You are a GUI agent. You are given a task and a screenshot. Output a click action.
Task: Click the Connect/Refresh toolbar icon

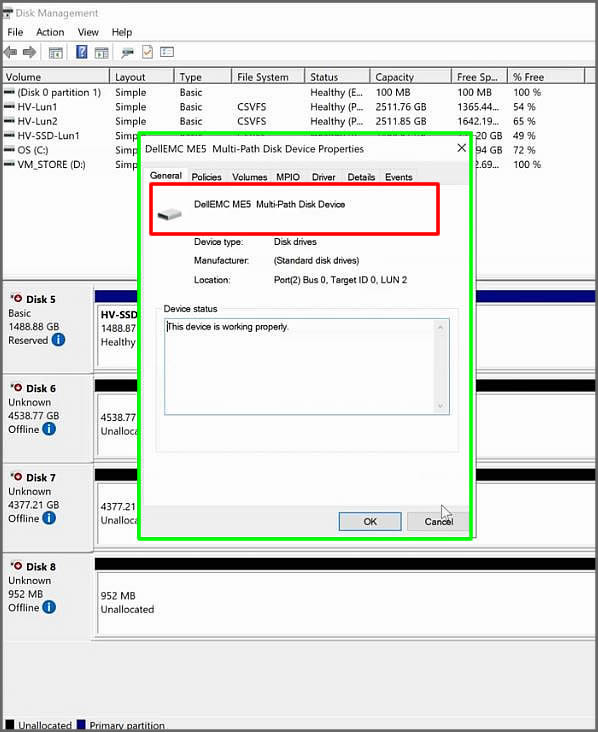pyautogui.click(x=127, y=53)
